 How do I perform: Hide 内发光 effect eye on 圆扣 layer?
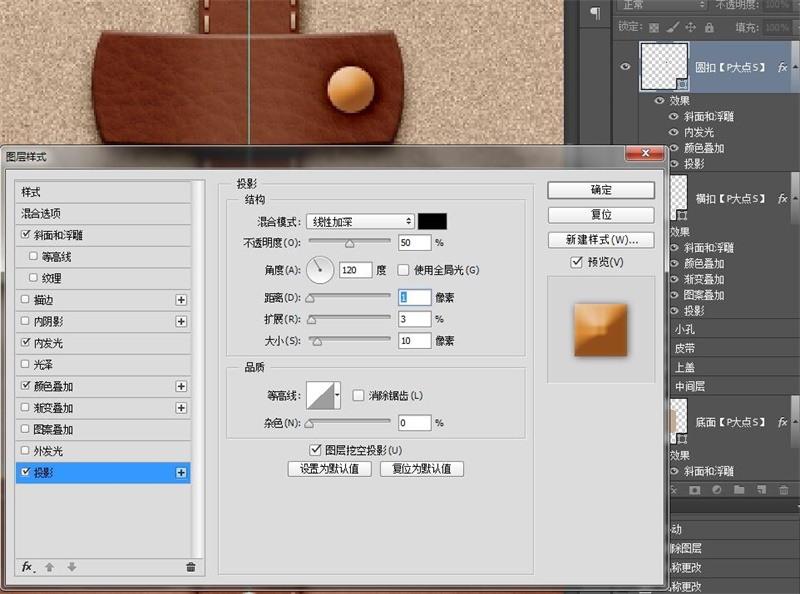coord(673,132)
